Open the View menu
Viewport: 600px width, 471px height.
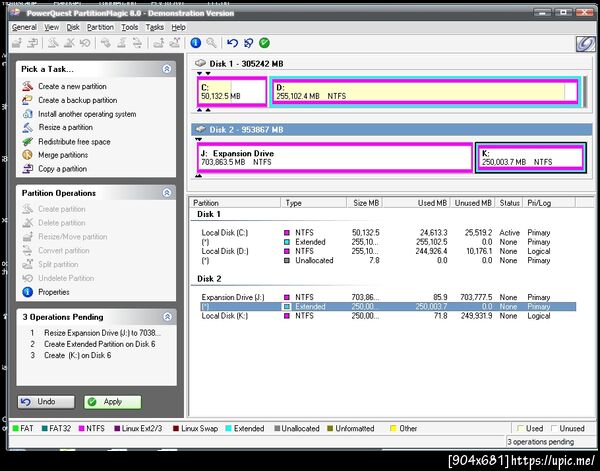[x=52, y=27]
